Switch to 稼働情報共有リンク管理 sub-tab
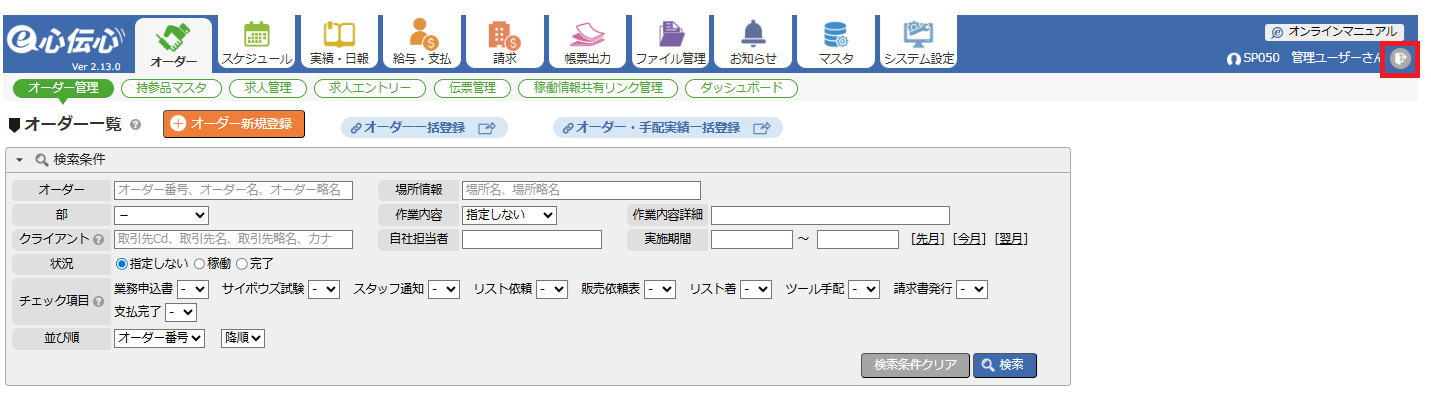Screen dimensions: 1431x395 [597, 88]
